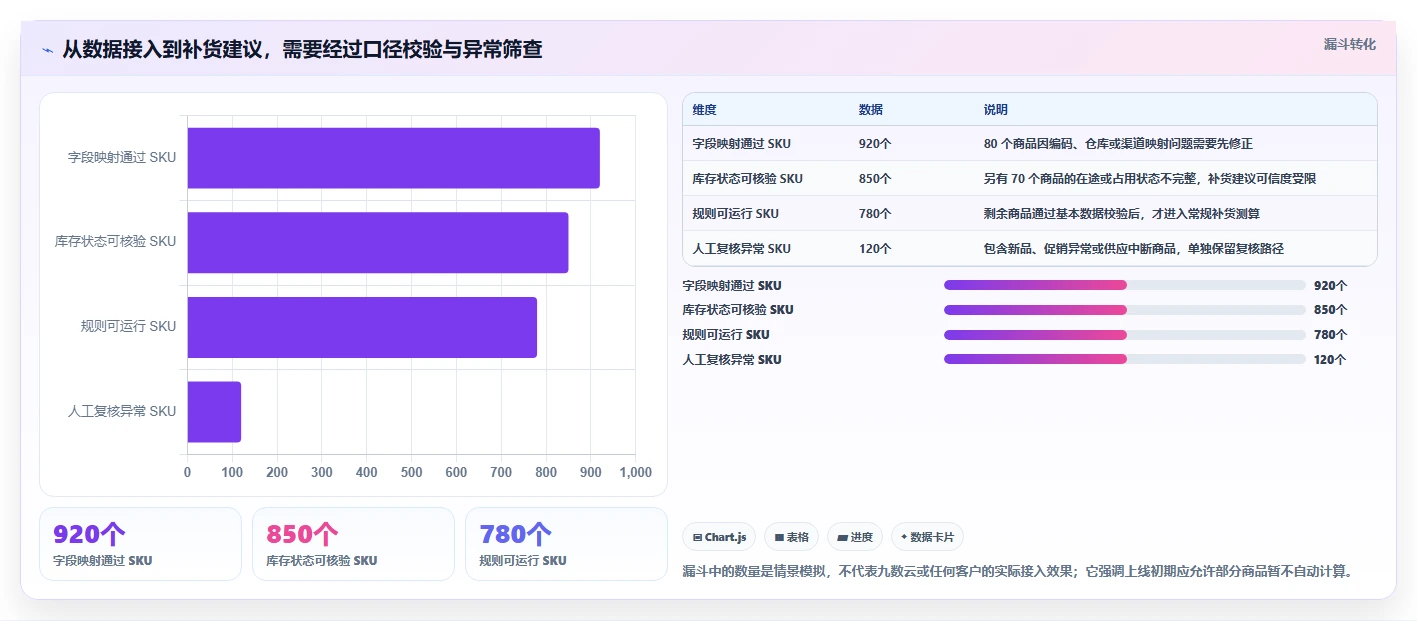Viewport: 1417px width, 621px height.
Task: Click the 字段映射通过 SKU progress bar
Action: coord(1125,285)
